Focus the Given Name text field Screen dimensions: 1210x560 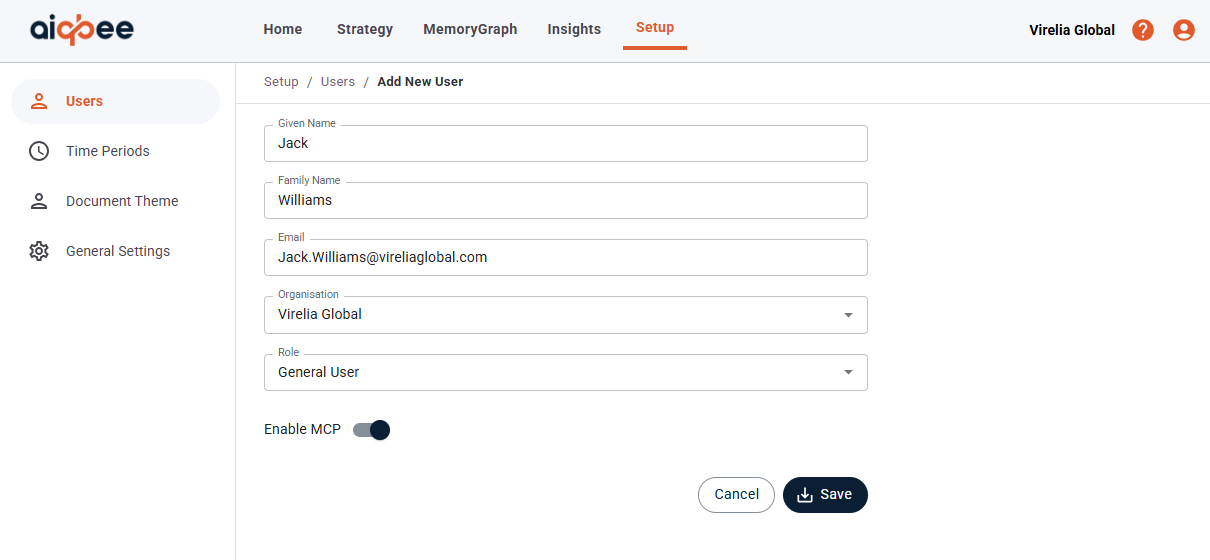point(565,143)
